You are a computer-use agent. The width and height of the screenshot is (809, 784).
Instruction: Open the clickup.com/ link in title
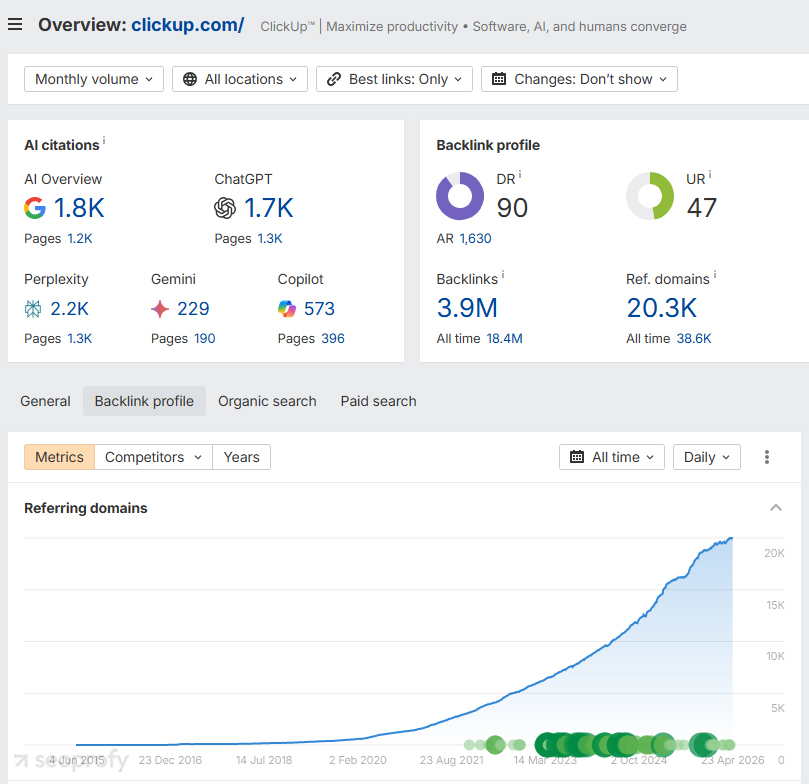point(188,25)
